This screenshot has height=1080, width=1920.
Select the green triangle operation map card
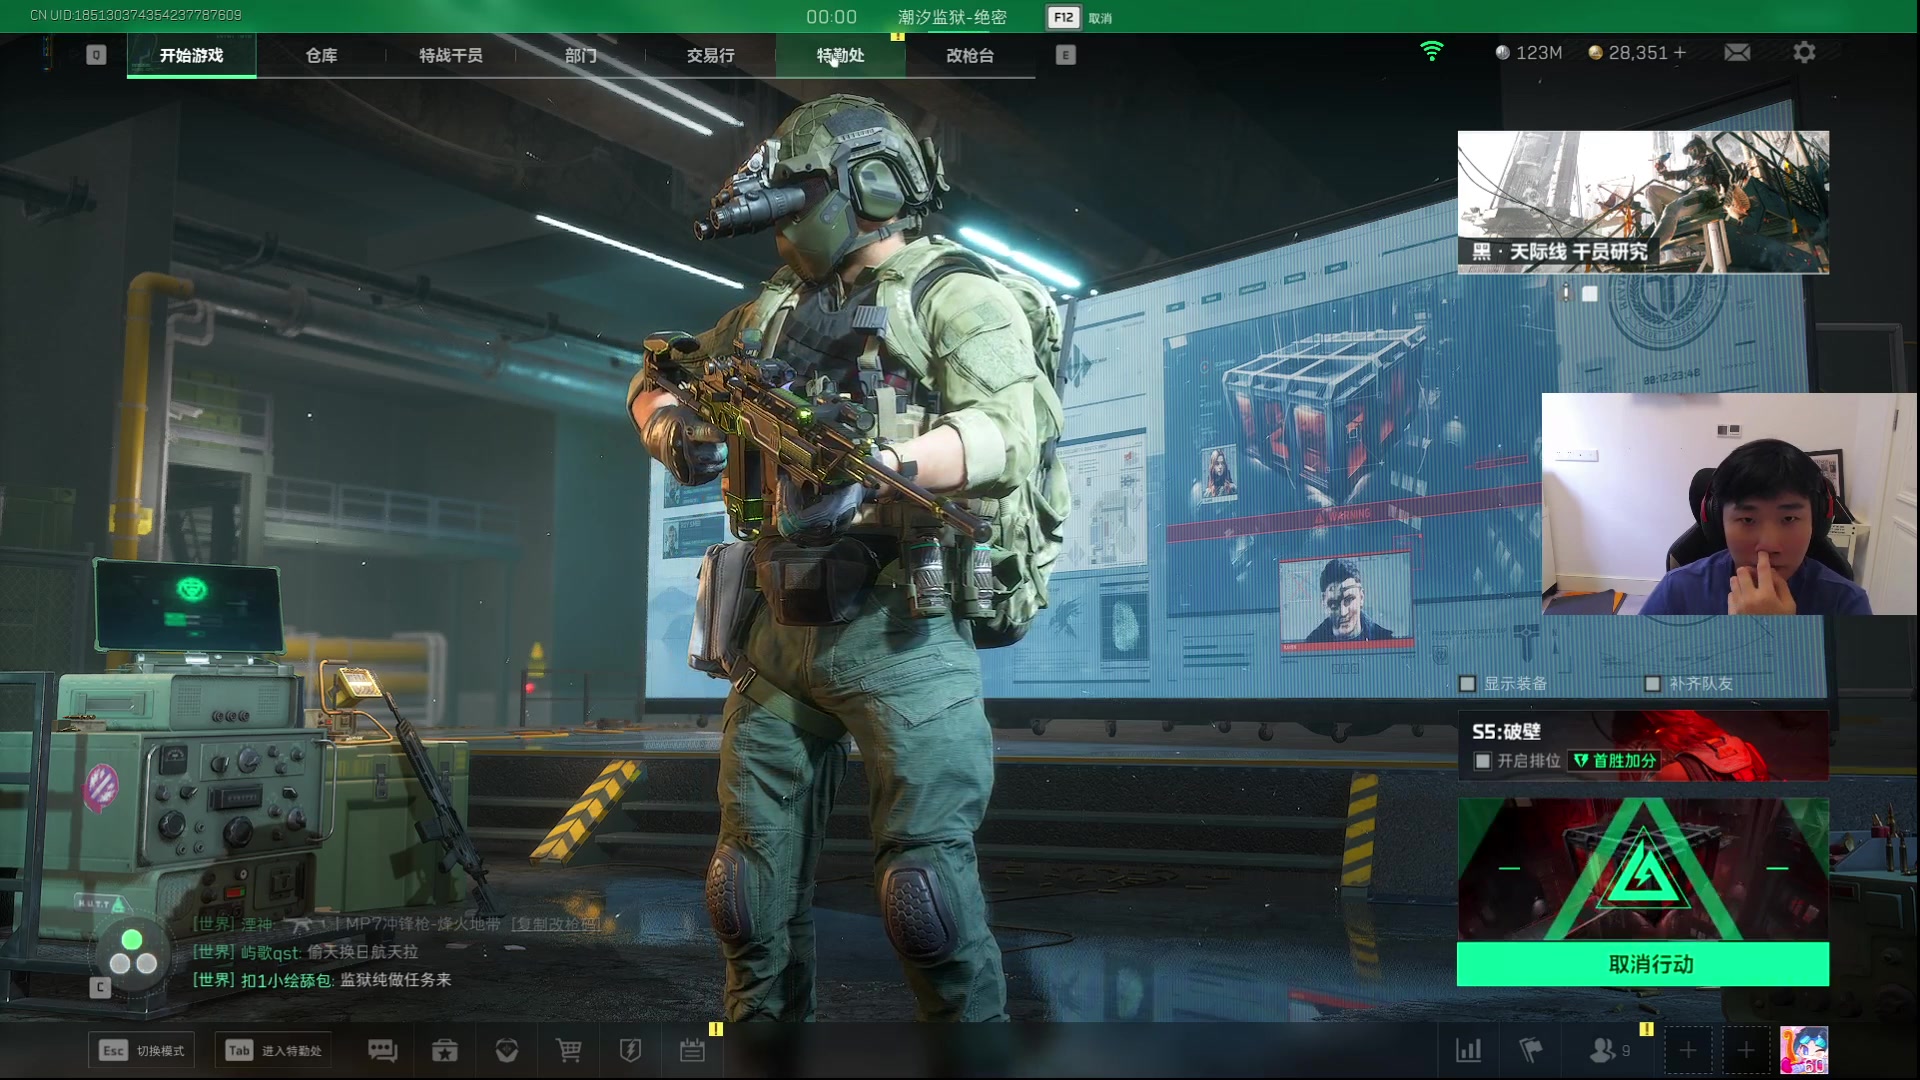click(1643, 869)
